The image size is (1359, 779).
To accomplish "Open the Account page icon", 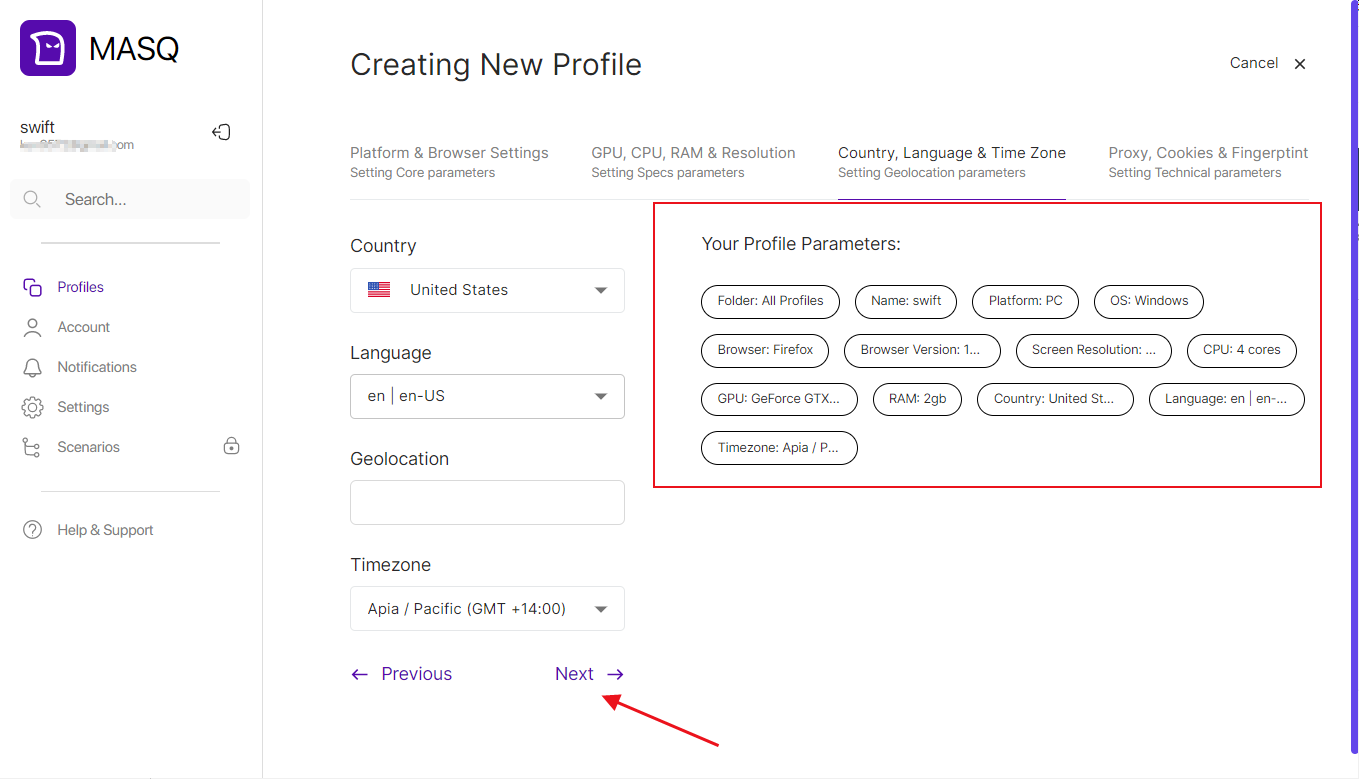I will pyautogui.click(x=32, y=327).
